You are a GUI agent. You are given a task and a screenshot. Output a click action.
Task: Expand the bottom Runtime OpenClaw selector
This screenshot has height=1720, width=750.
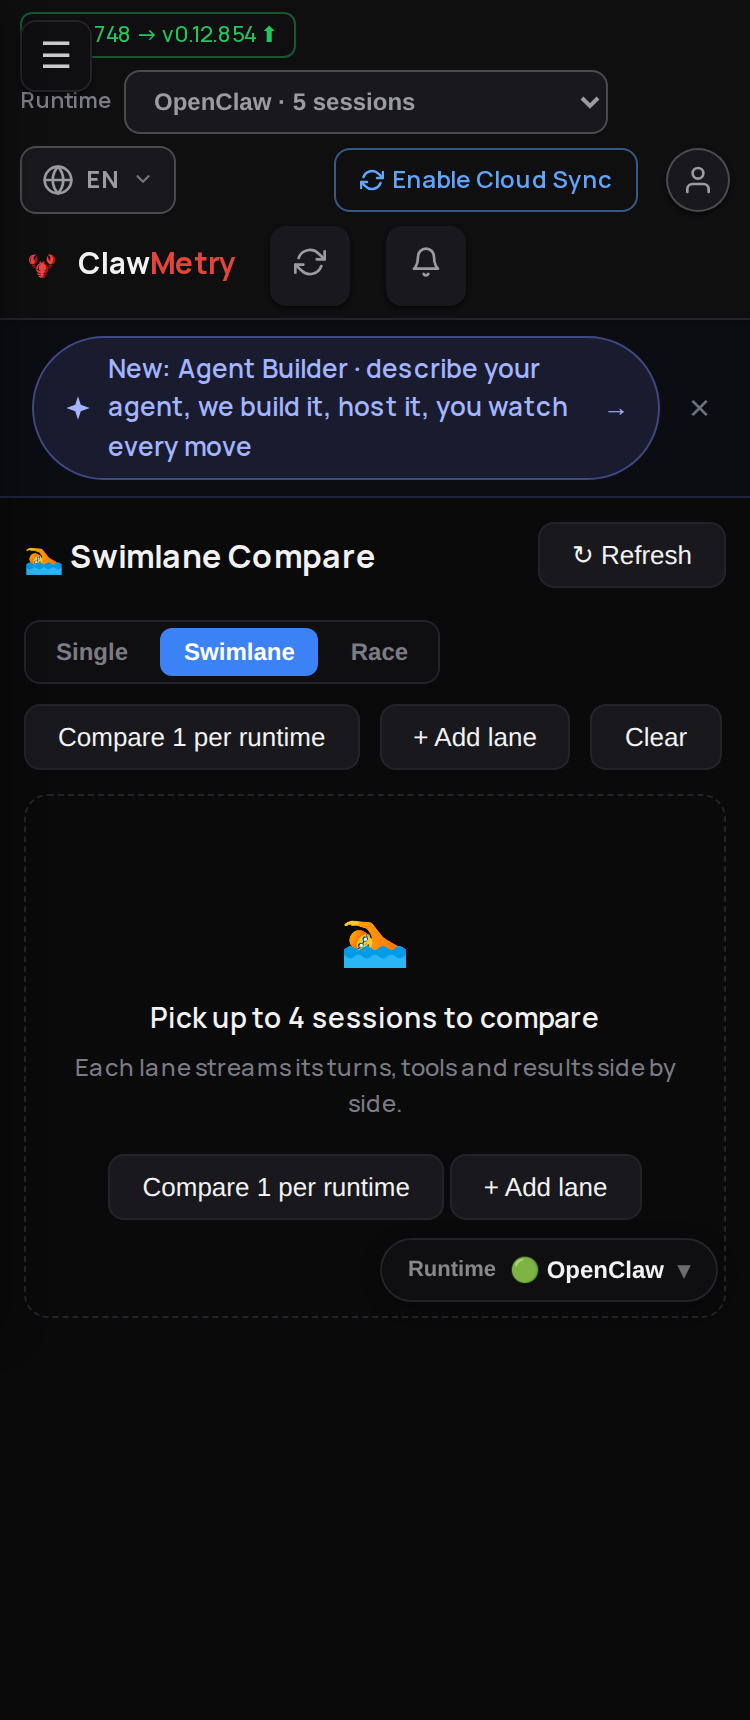coord(549,1270)
